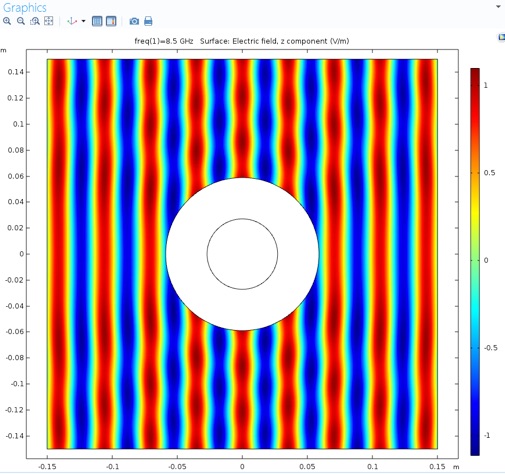This screenshot has width=505, height=474.
Task: Open the Graphics window options arrow, top right
Action: point(499,7)
